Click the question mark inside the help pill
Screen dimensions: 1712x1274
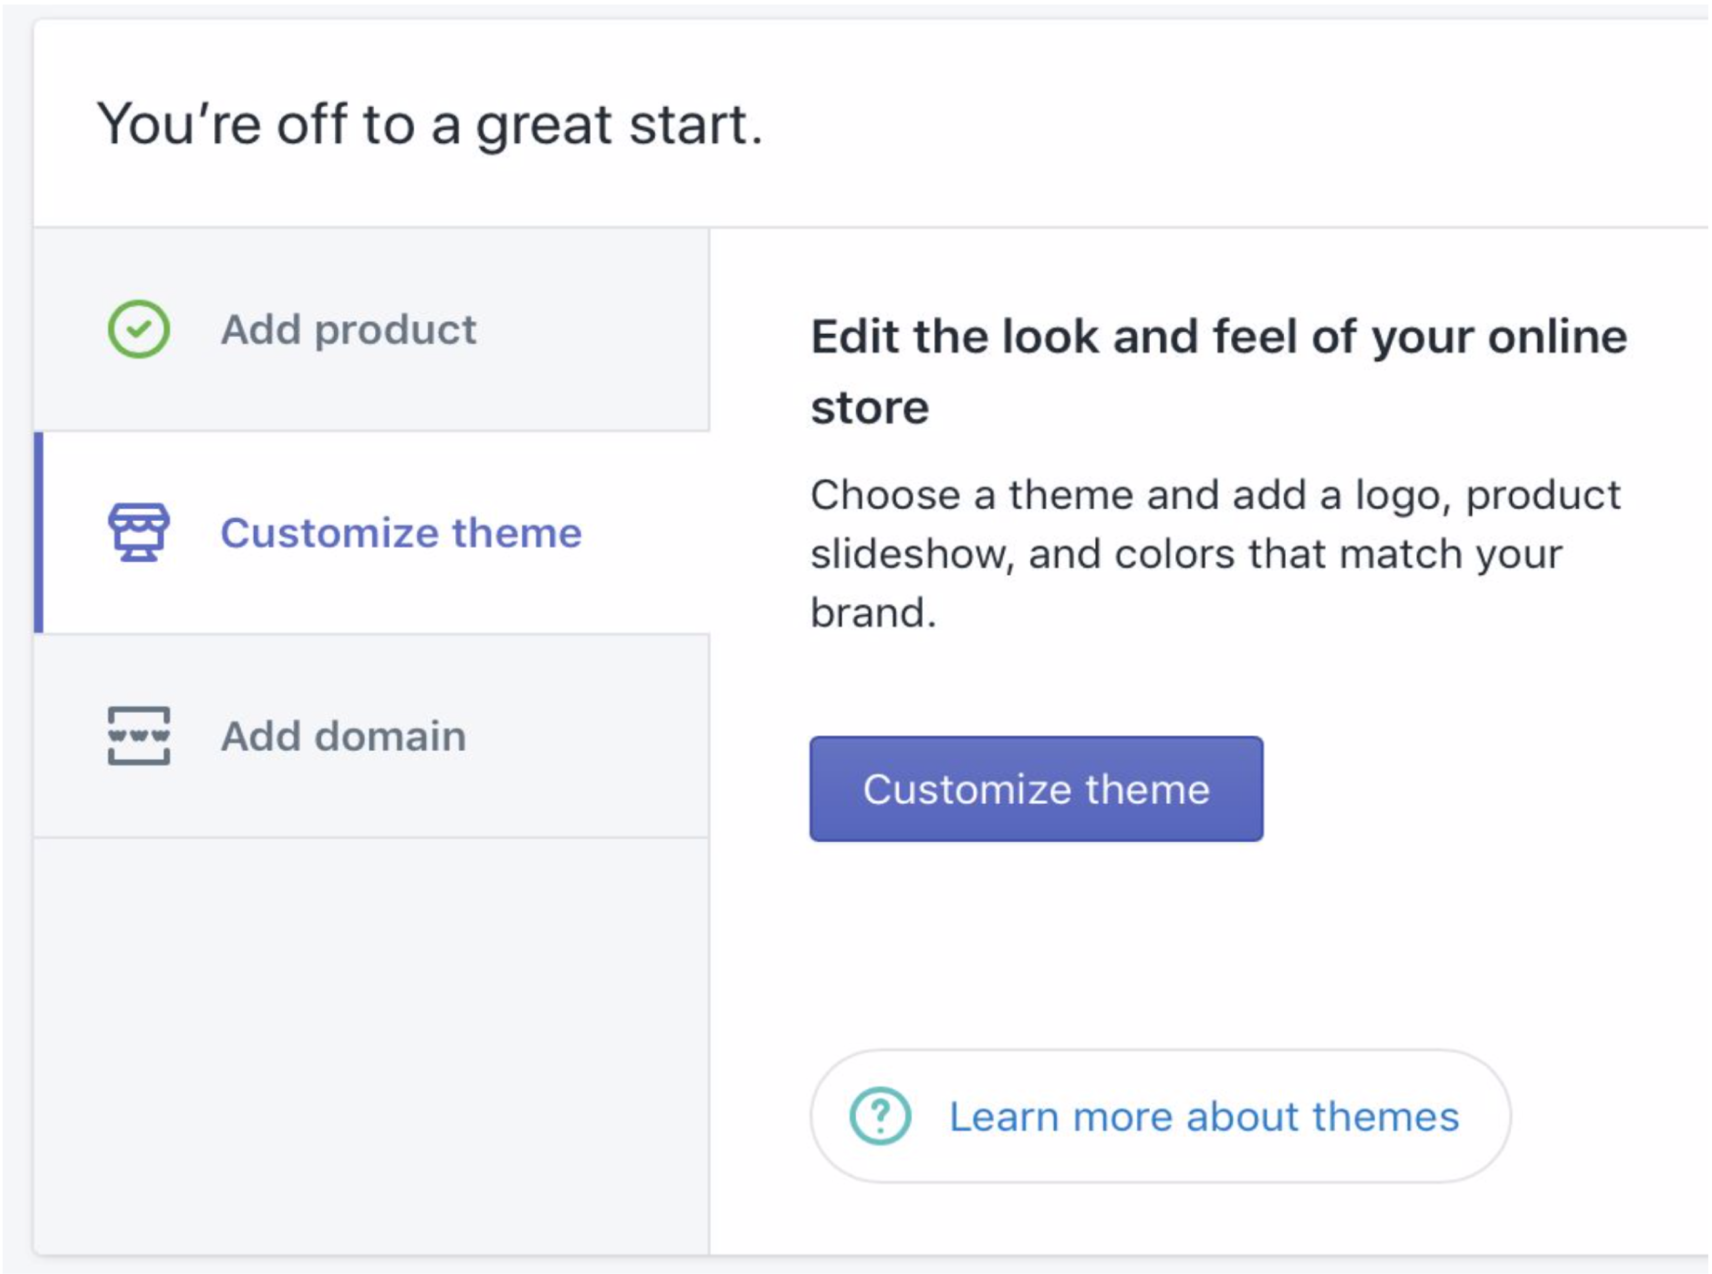coord(879,1115)
